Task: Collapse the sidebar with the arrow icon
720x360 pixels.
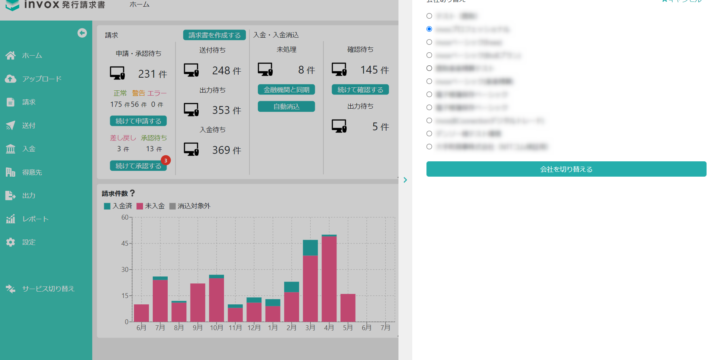Action: tap(82, 33)
